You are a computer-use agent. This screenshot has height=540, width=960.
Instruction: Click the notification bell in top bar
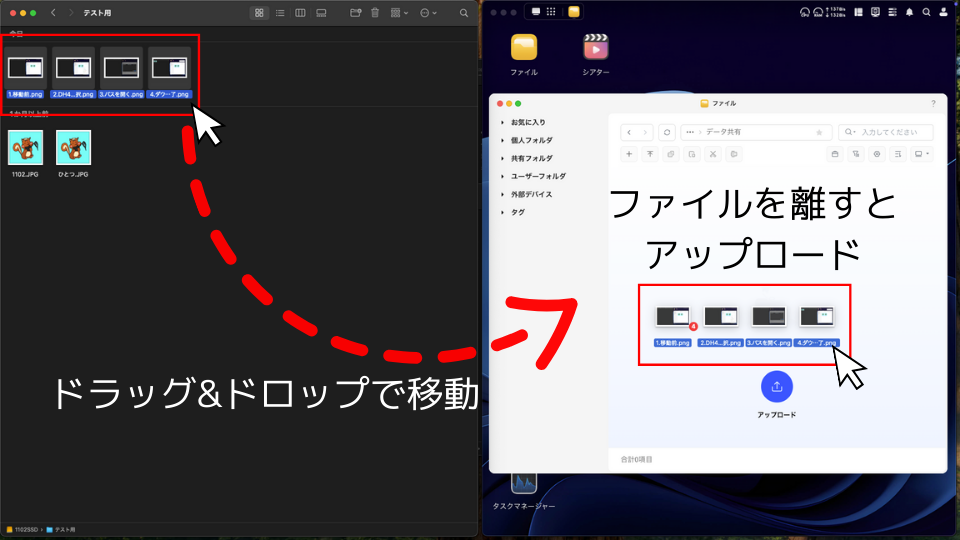click(909, 12)
